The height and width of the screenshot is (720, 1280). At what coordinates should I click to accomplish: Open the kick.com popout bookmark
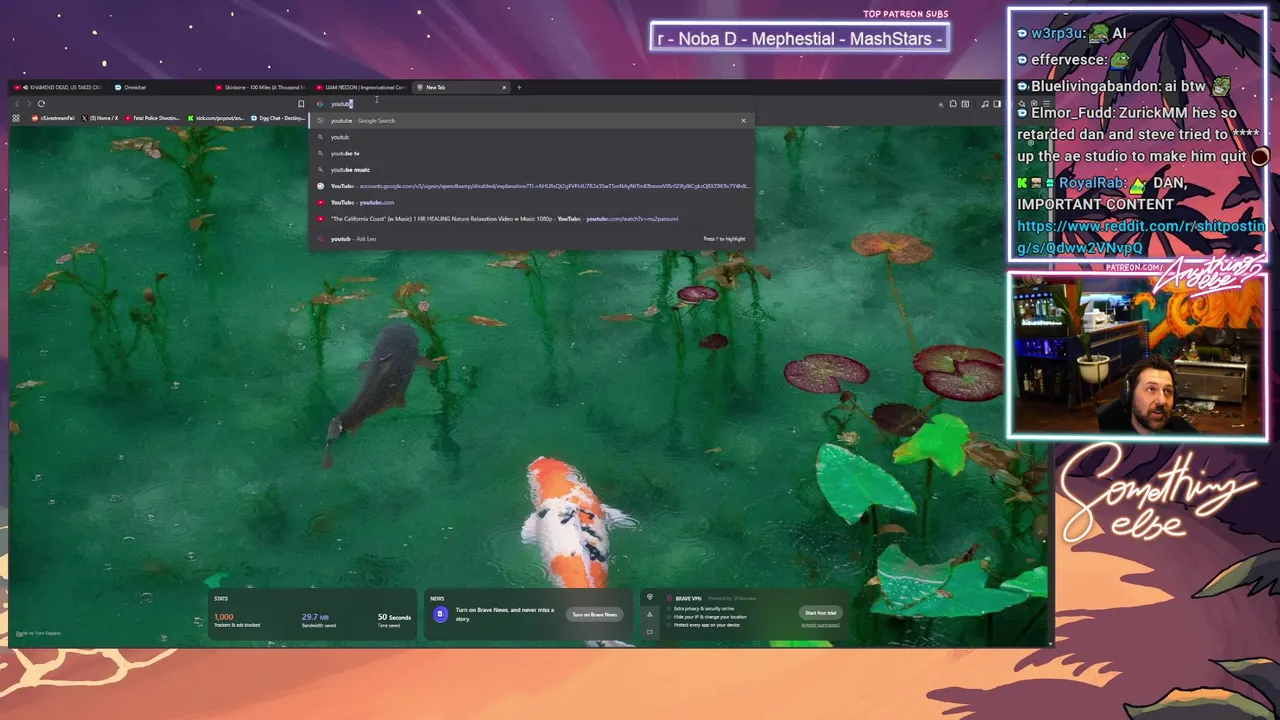click(216, 118)
